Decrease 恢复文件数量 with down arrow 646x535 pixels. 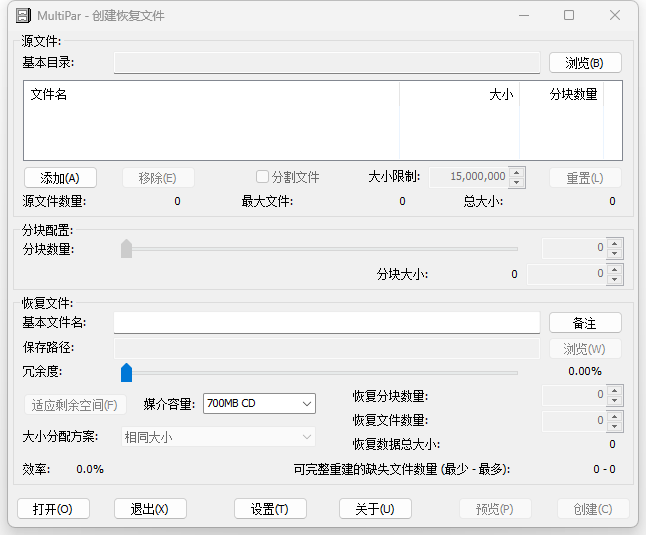615,426
